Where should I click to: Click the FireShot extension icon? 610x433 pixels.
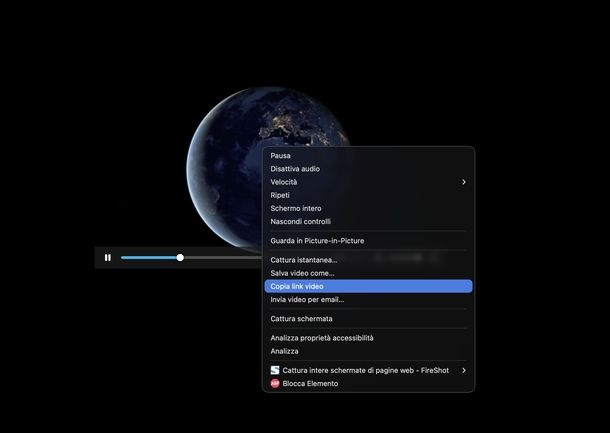(275, 370)
